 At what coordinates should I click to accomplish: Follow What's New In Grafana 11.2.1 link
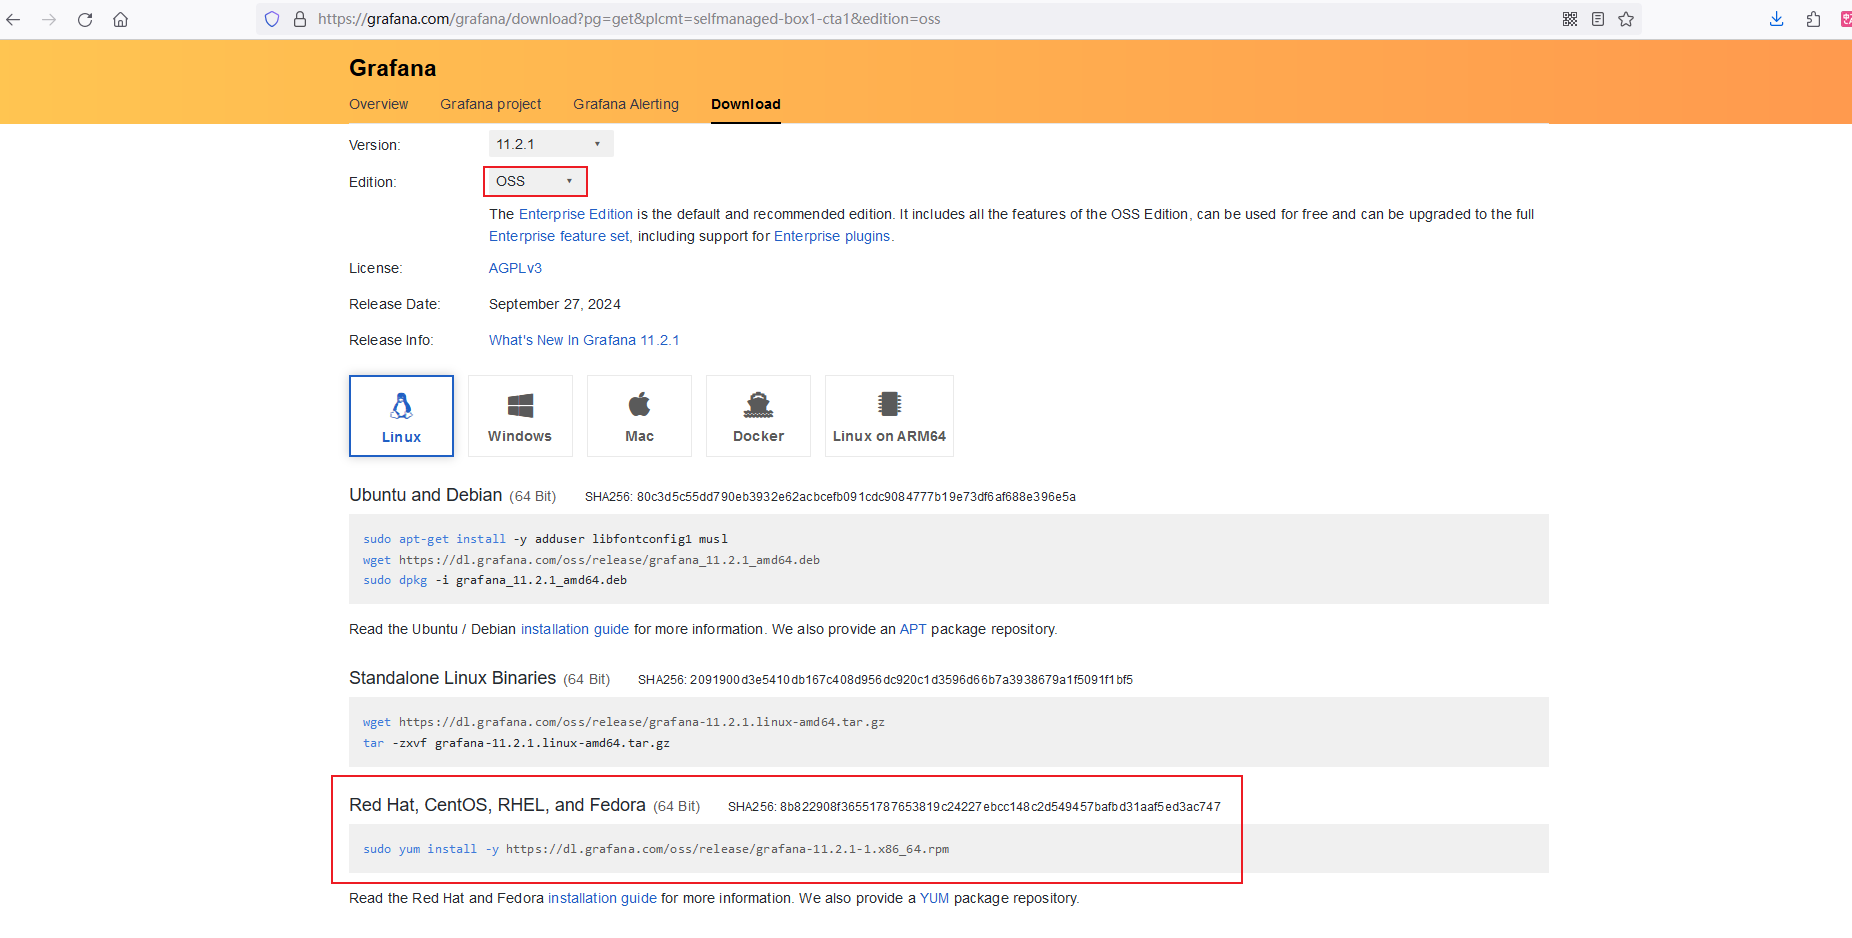pos(583,340)
